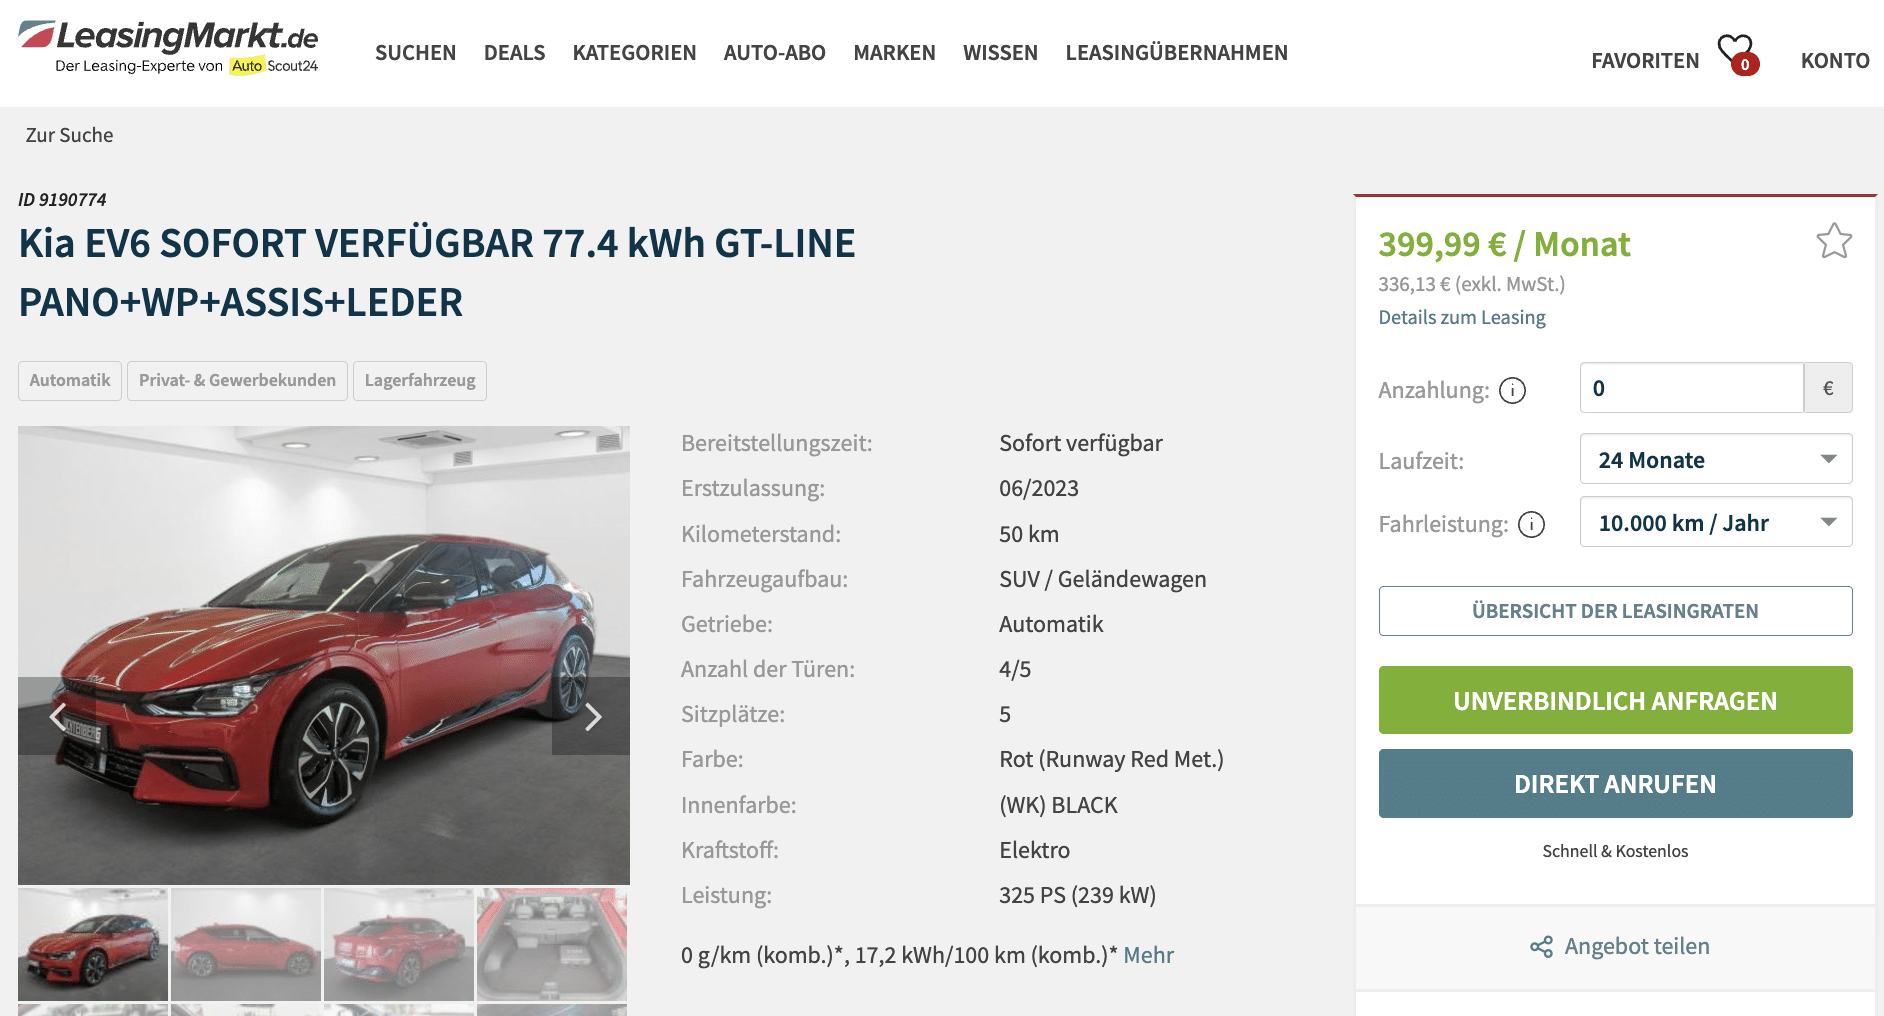This screenshot has height=1016, width=1884.
Task: Go back via Zur Suche link
Action: point(69,135)
